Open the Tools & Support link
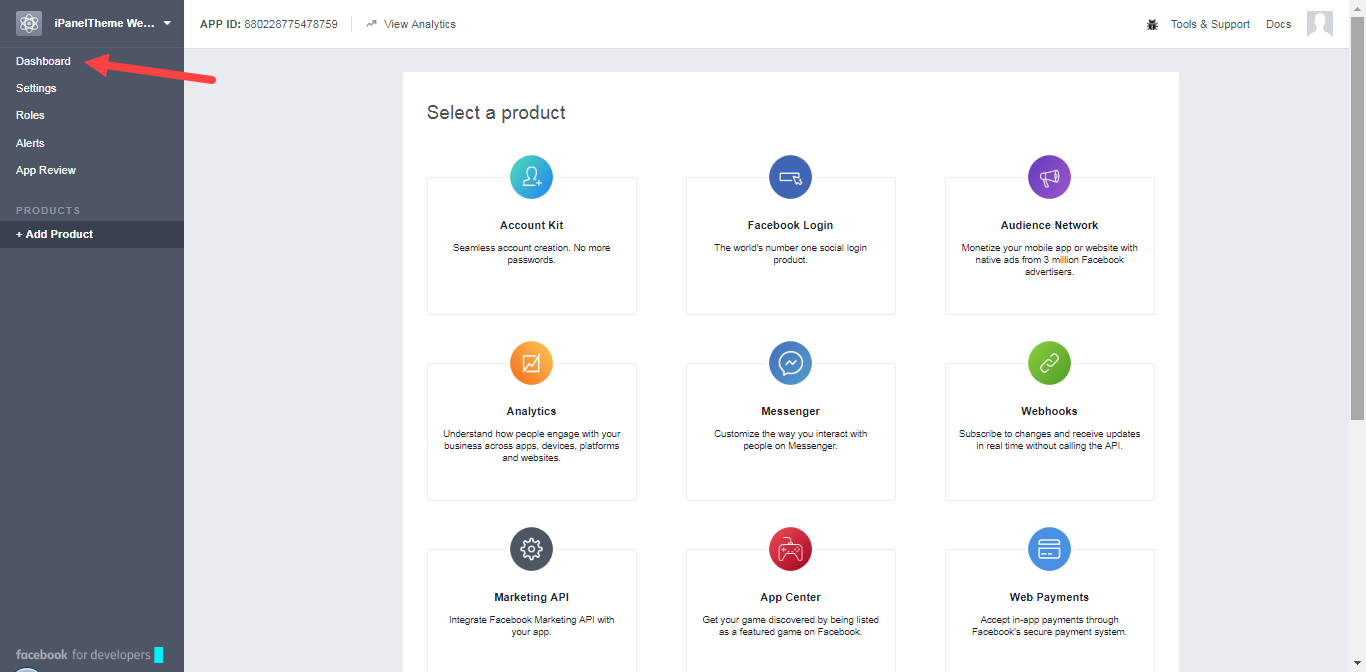1366x672 pixels. coord(1210,24)
